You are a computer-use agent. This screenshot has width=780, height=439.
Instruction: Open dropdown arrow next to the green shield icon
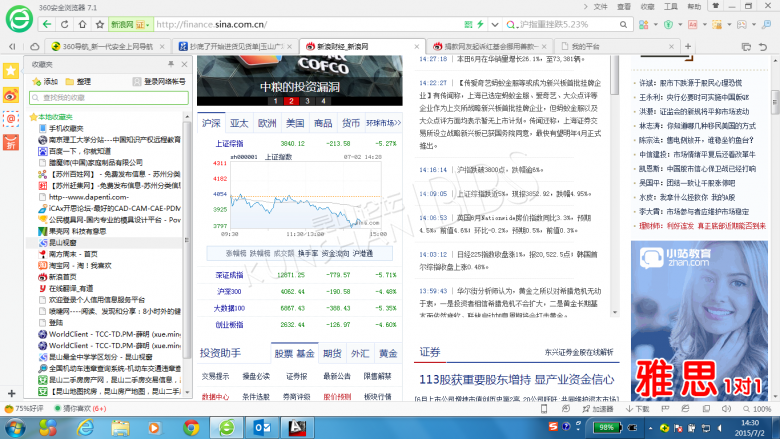tap(680, 24)
